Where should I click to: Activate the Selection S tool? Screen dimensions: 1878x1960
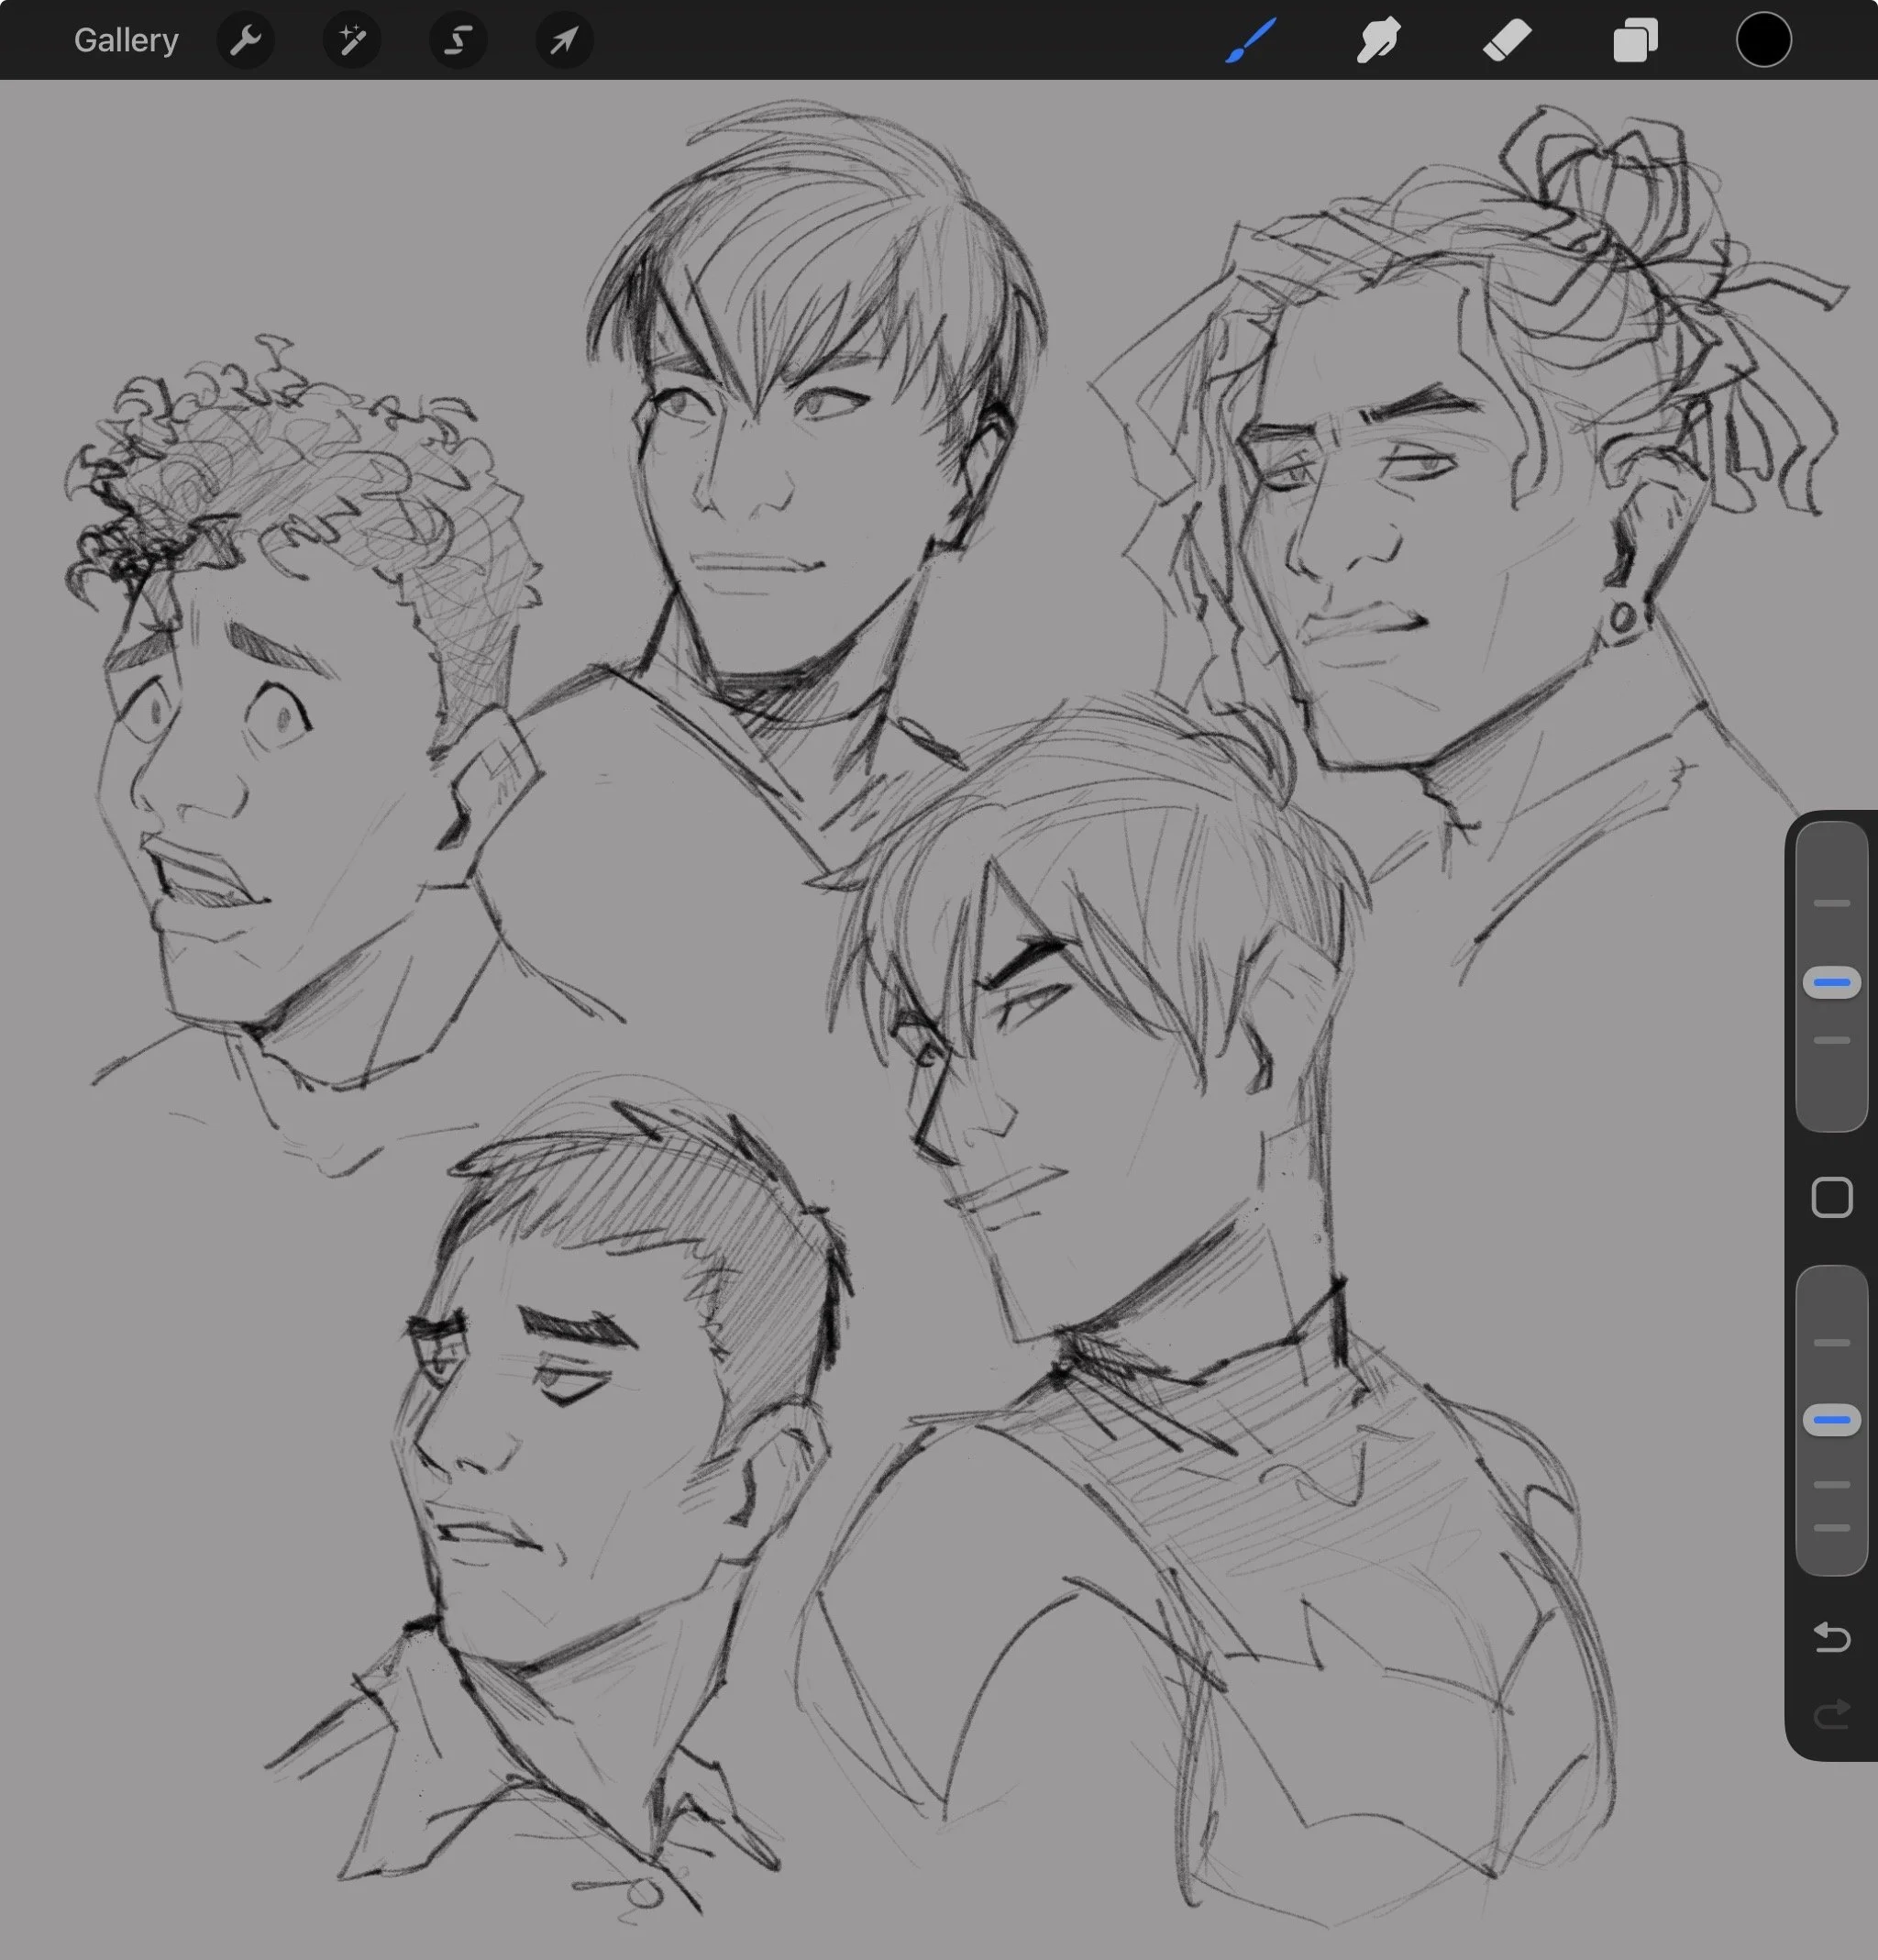(x=458, y=40)
